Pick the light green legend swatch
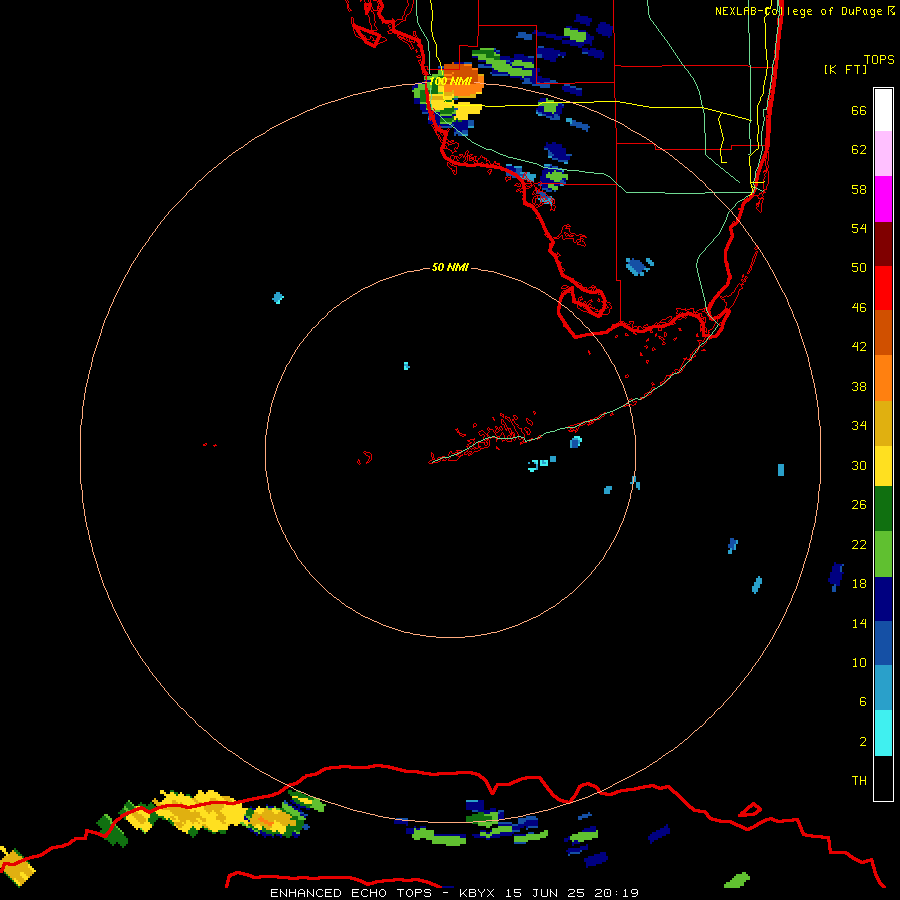 tap(883, 554)
